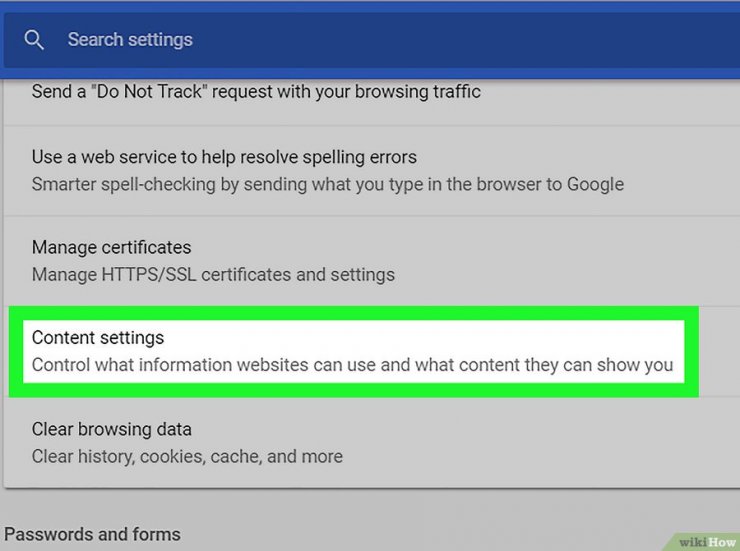Click "Clear history, cookies, cache, and more" text
Image resolution: width=740 pixels, height=551 pixels.
click(187, 457)
